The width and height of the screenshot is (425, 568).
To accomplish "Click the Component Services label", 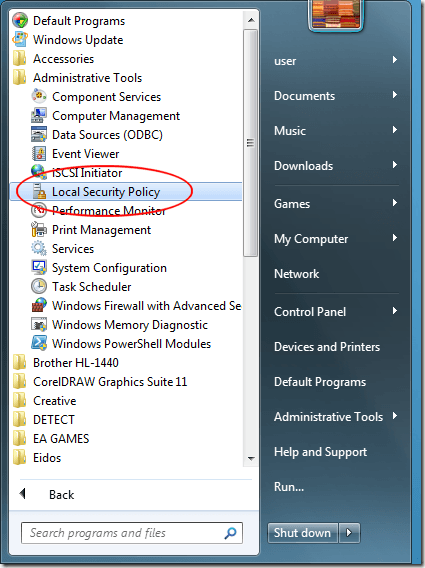I will pos(107,97).
